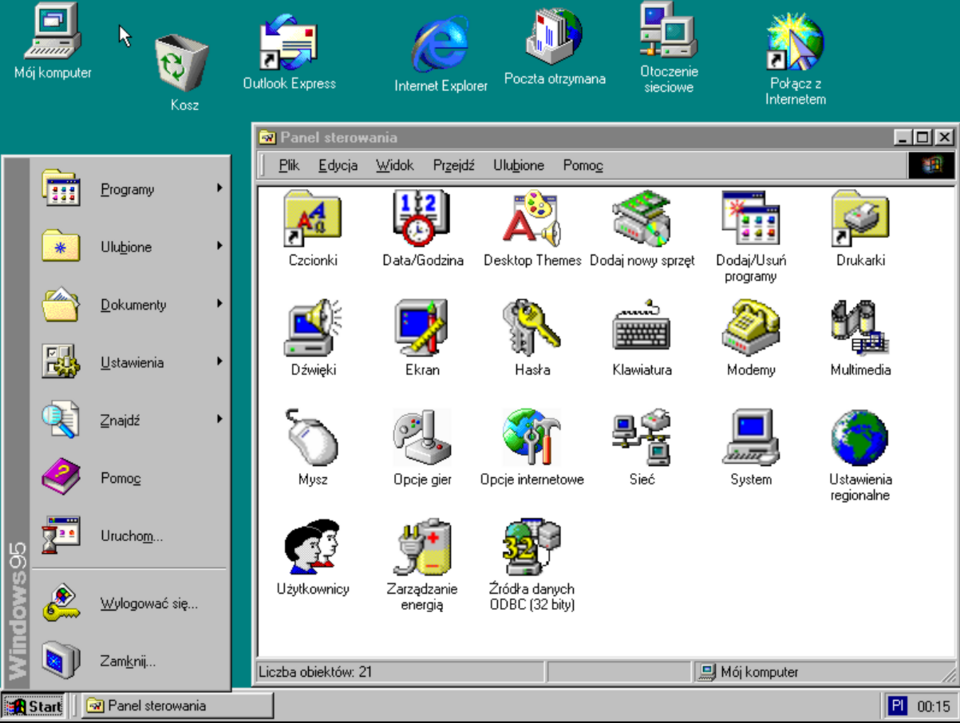Open the Czcionki fonts folder icon
The height and width of the screenshot is (723, 960).
click(312, 218)
